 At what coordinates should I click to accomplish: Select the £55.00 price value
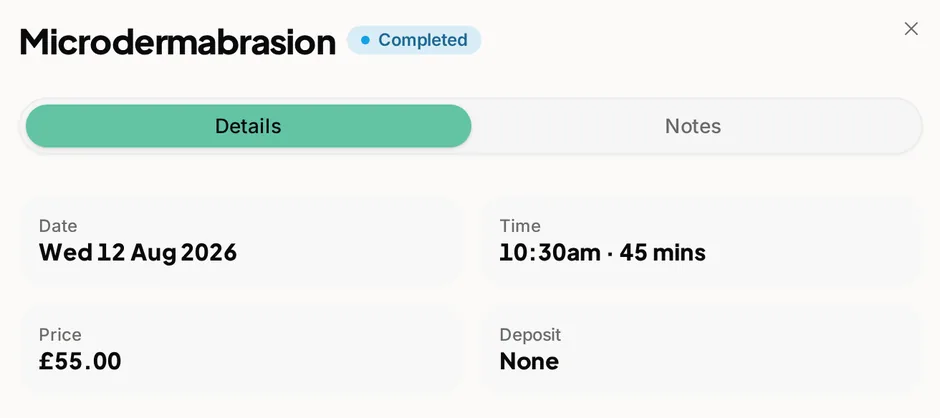click(x=80, y=361)
